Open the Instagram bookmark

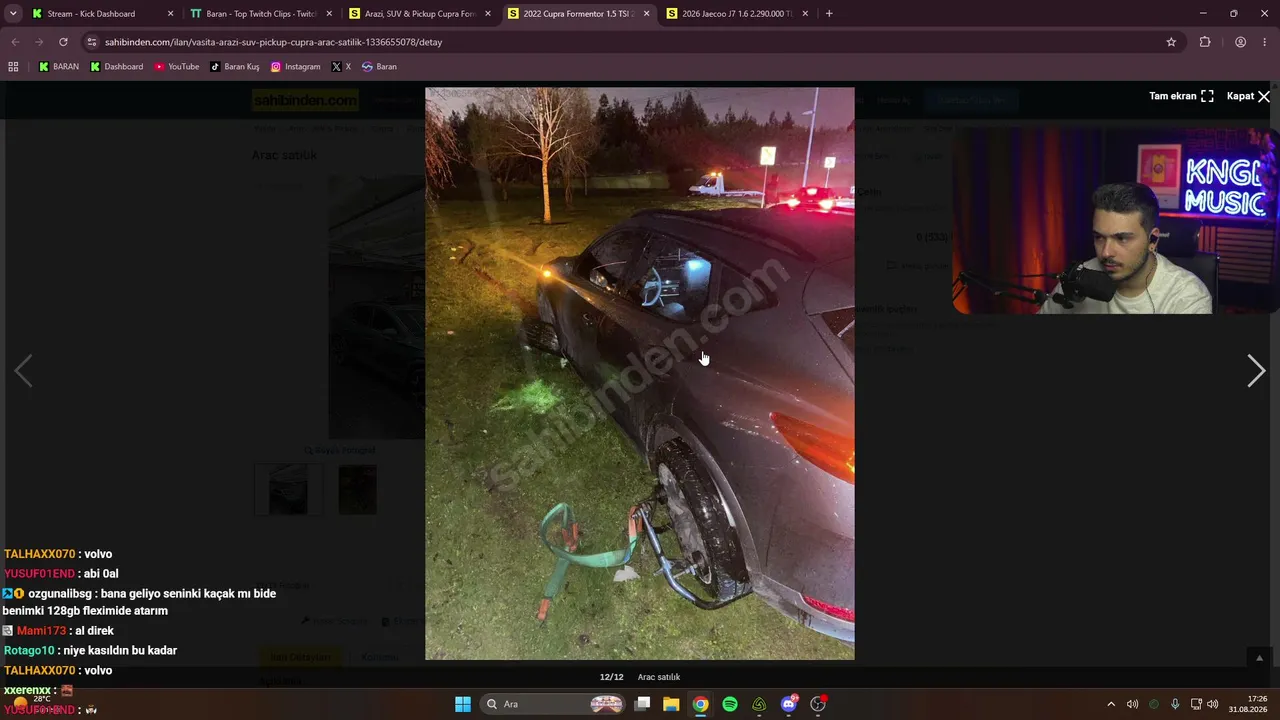tap(295, 67)
